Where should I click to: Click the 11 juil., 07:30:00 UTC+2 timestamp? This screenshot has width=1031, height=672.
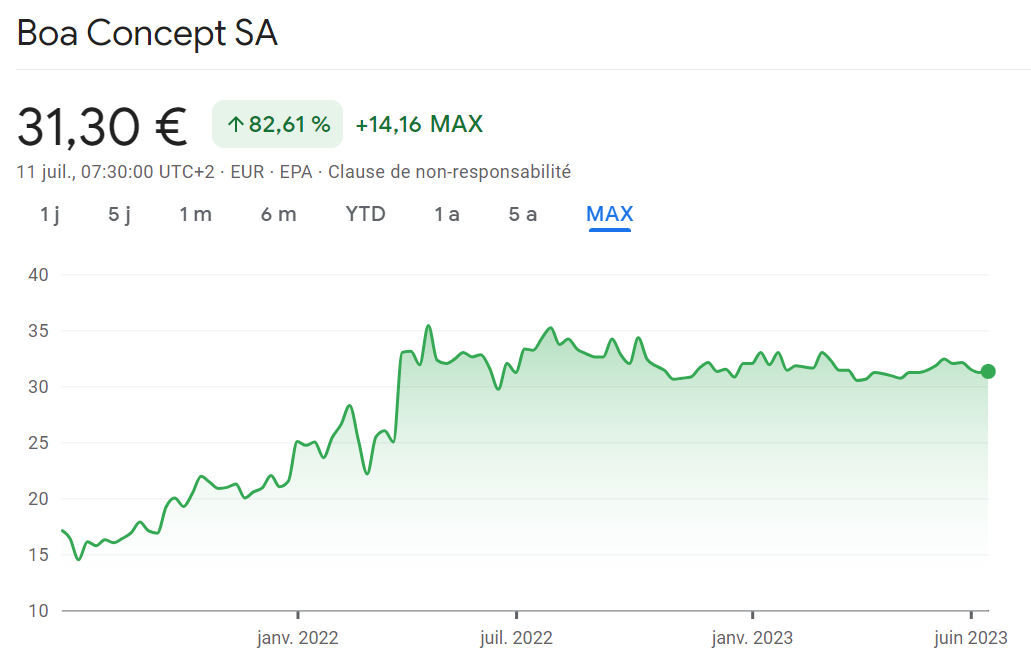click(x=116, y=172)
